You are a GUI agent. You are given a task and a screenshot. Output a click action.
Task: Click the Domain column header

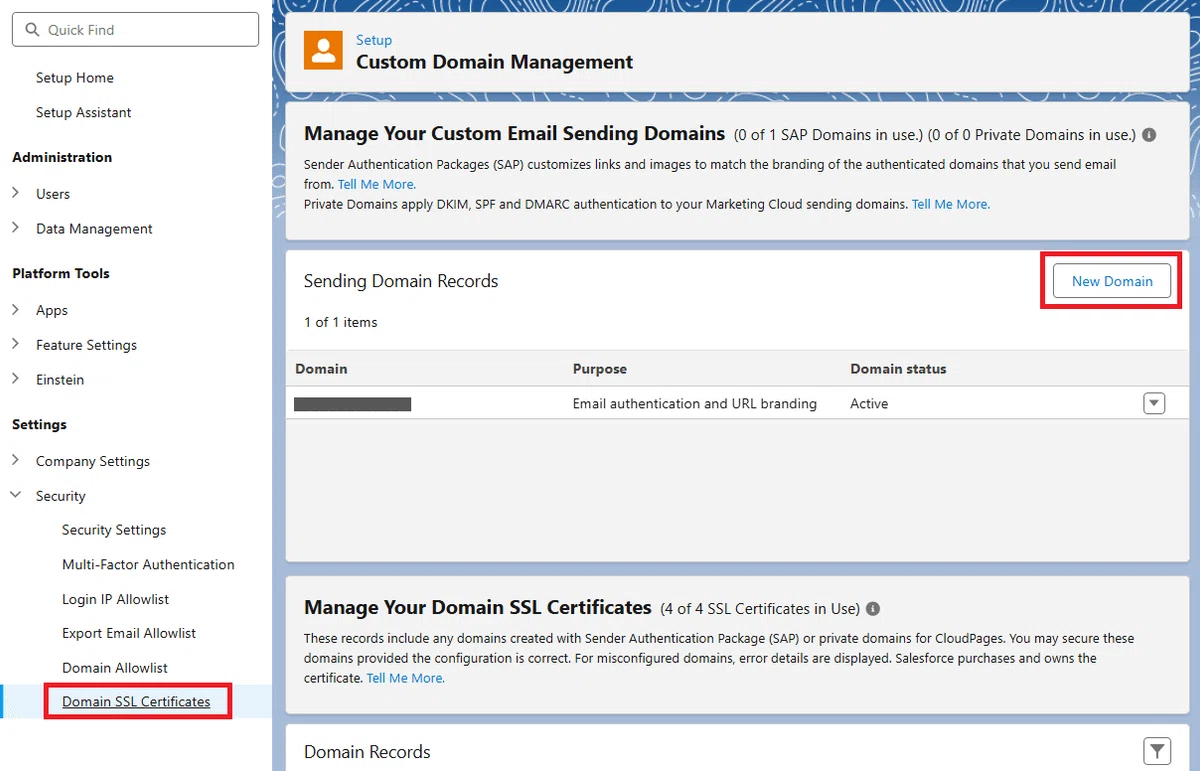coord(322,369)
